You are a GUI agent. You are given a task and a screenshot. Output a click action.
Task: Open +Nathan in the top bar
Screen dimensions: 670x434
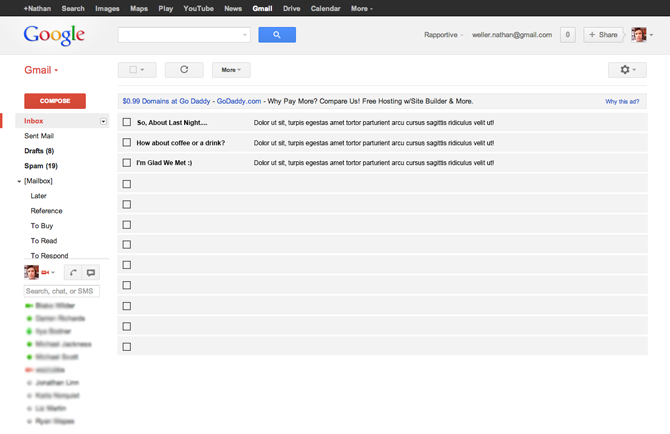pos(37,8)
